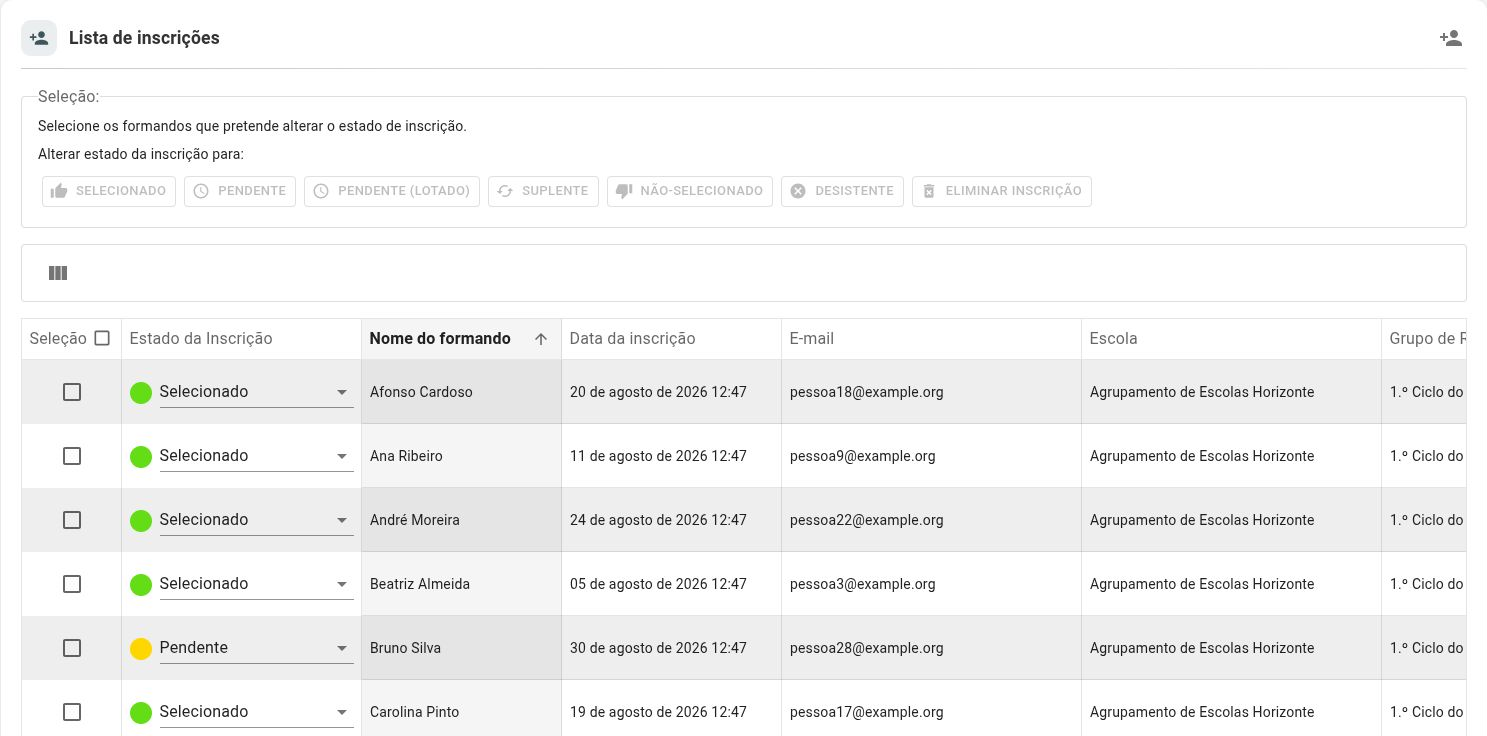Click email pessoa3@example.org

pyautogui.click(x=863, y=584)
